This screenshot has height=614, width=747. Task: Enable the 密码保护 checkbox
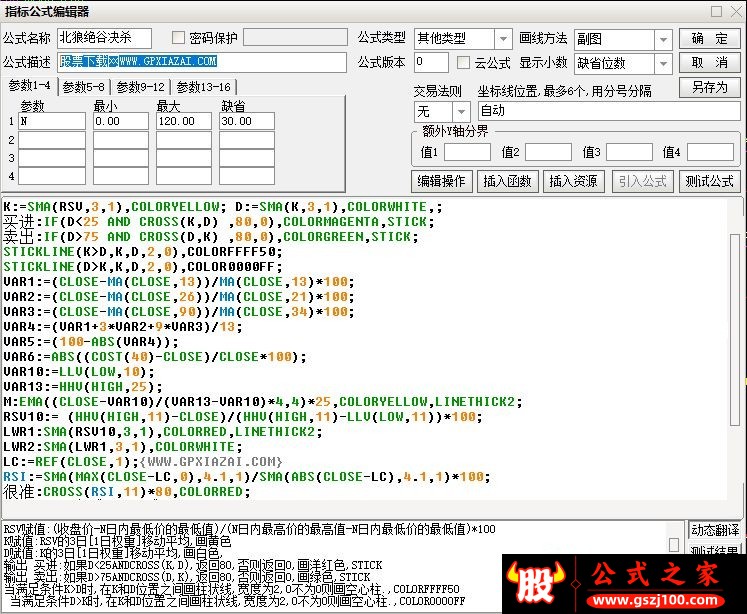pos(179,38)
